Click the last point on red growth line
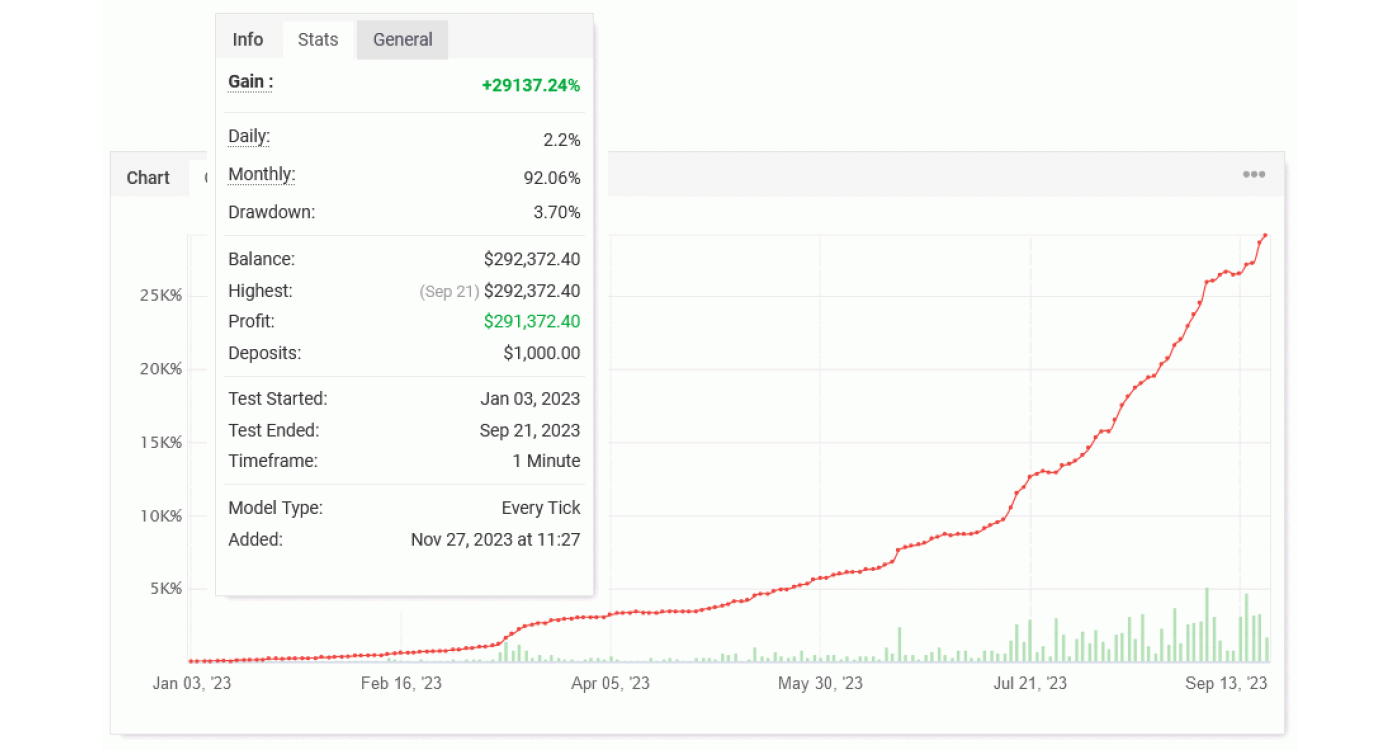Viewport: 1400px width, 750px height. point(1265,236)
